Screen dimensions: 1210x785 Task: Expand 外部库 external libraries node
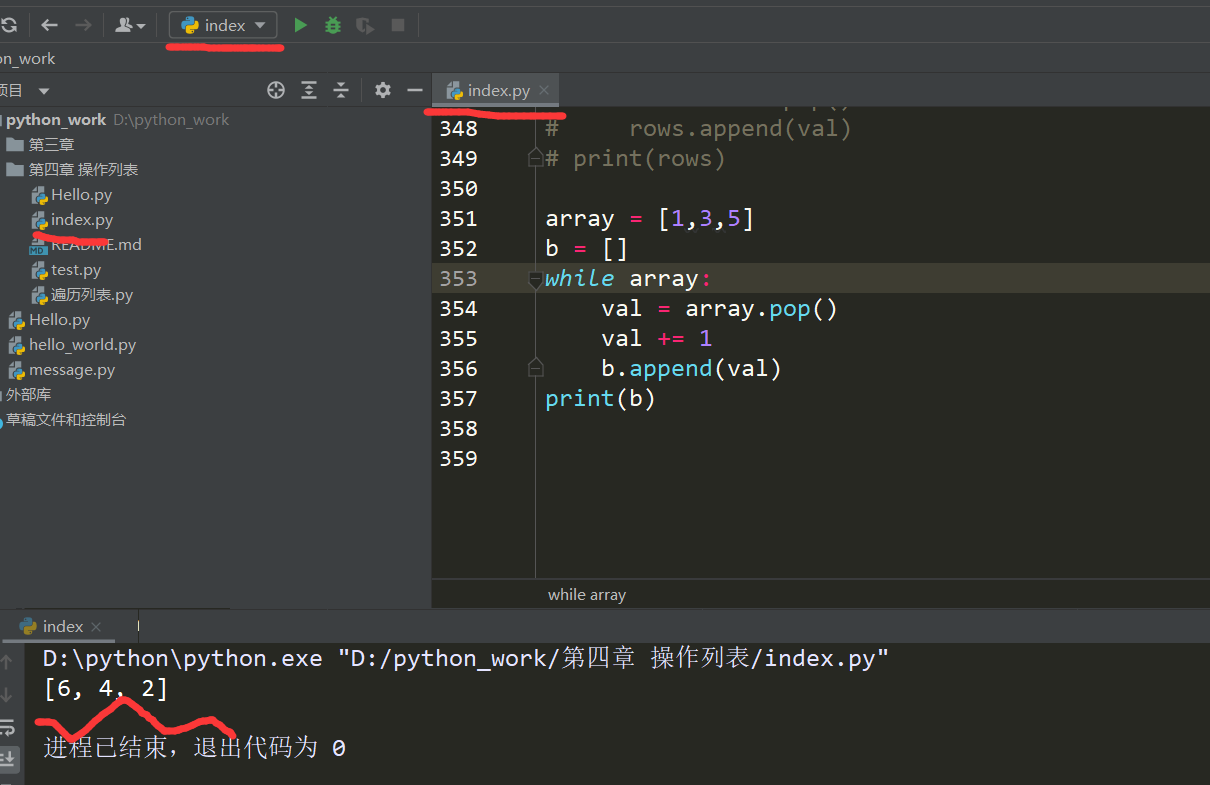(x=26, y=395)
